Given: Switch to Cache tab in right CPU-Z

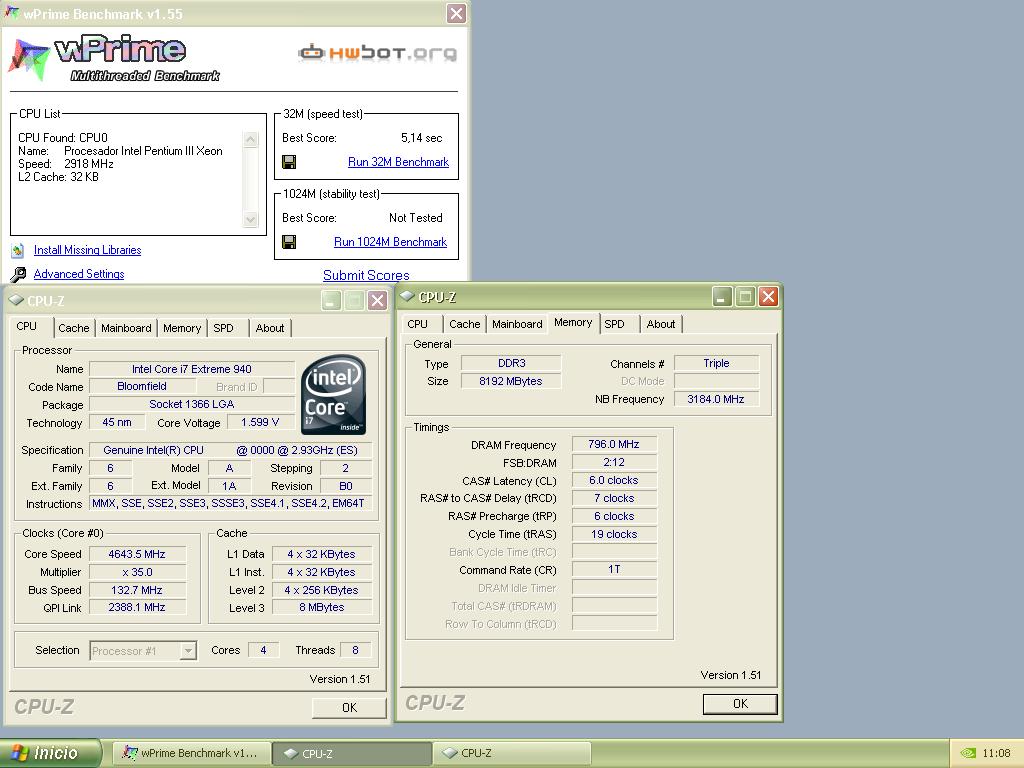Looking at the screenshot, I should click(464, 324).
